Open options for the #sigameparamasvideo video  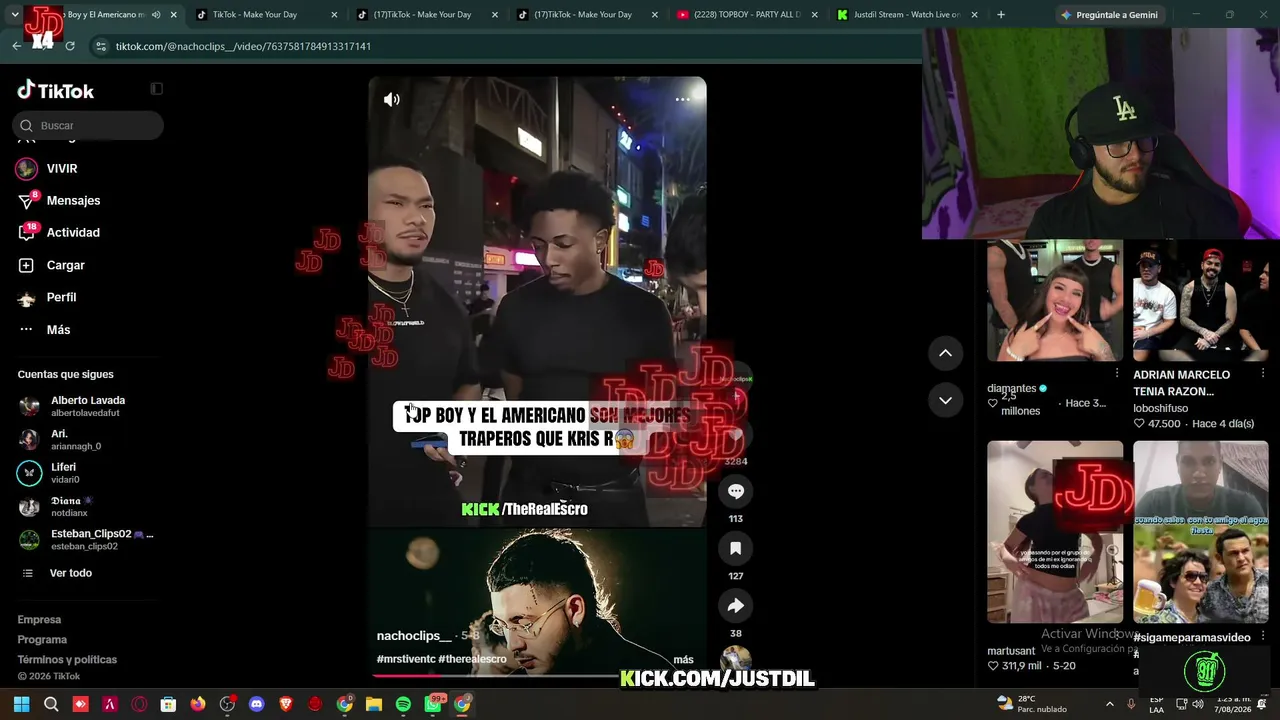click(1263, 636)
